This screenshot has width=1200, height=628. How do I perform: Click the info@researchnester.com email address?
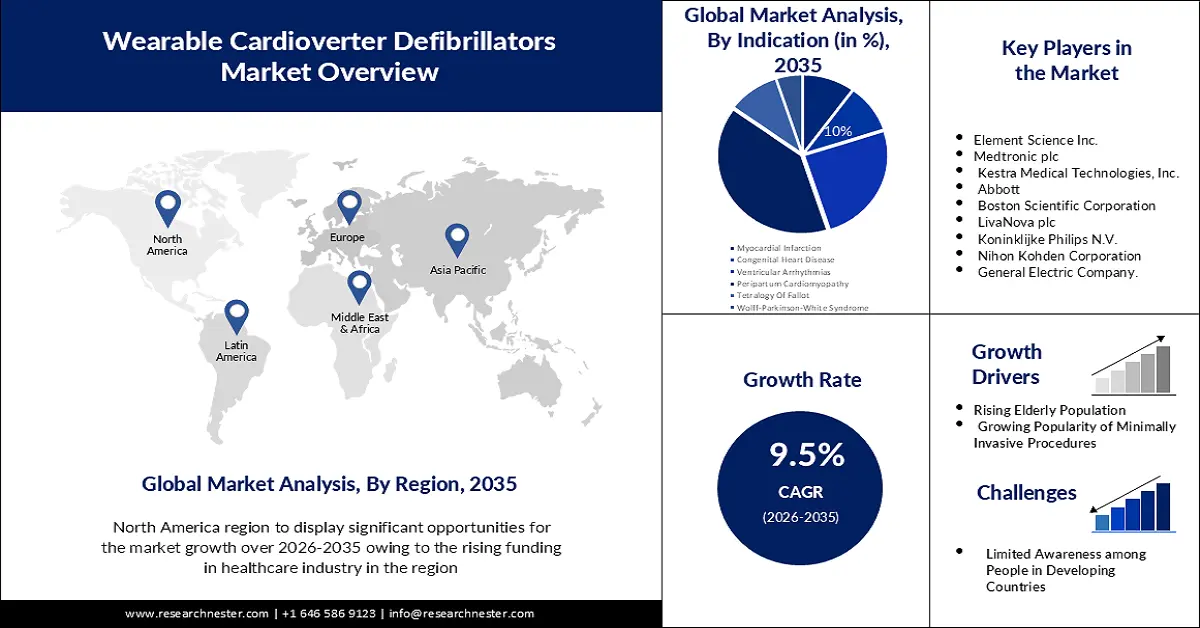tap(461, 613)
